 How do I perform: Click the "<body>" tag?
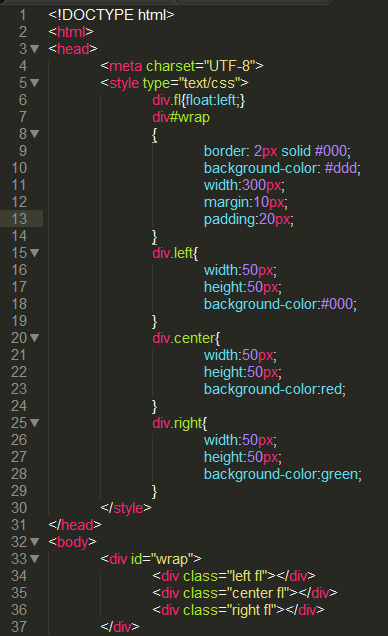point(73,542)
